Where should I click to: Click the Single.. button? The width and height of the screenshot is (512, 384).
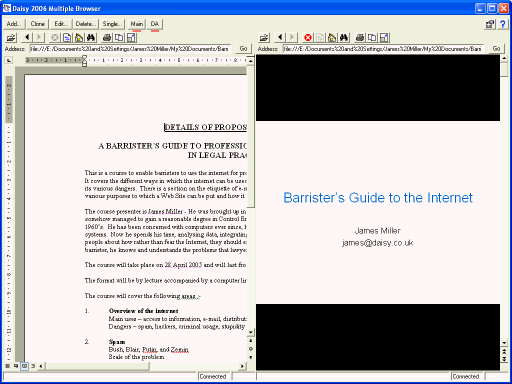click(x=112, y=24)
